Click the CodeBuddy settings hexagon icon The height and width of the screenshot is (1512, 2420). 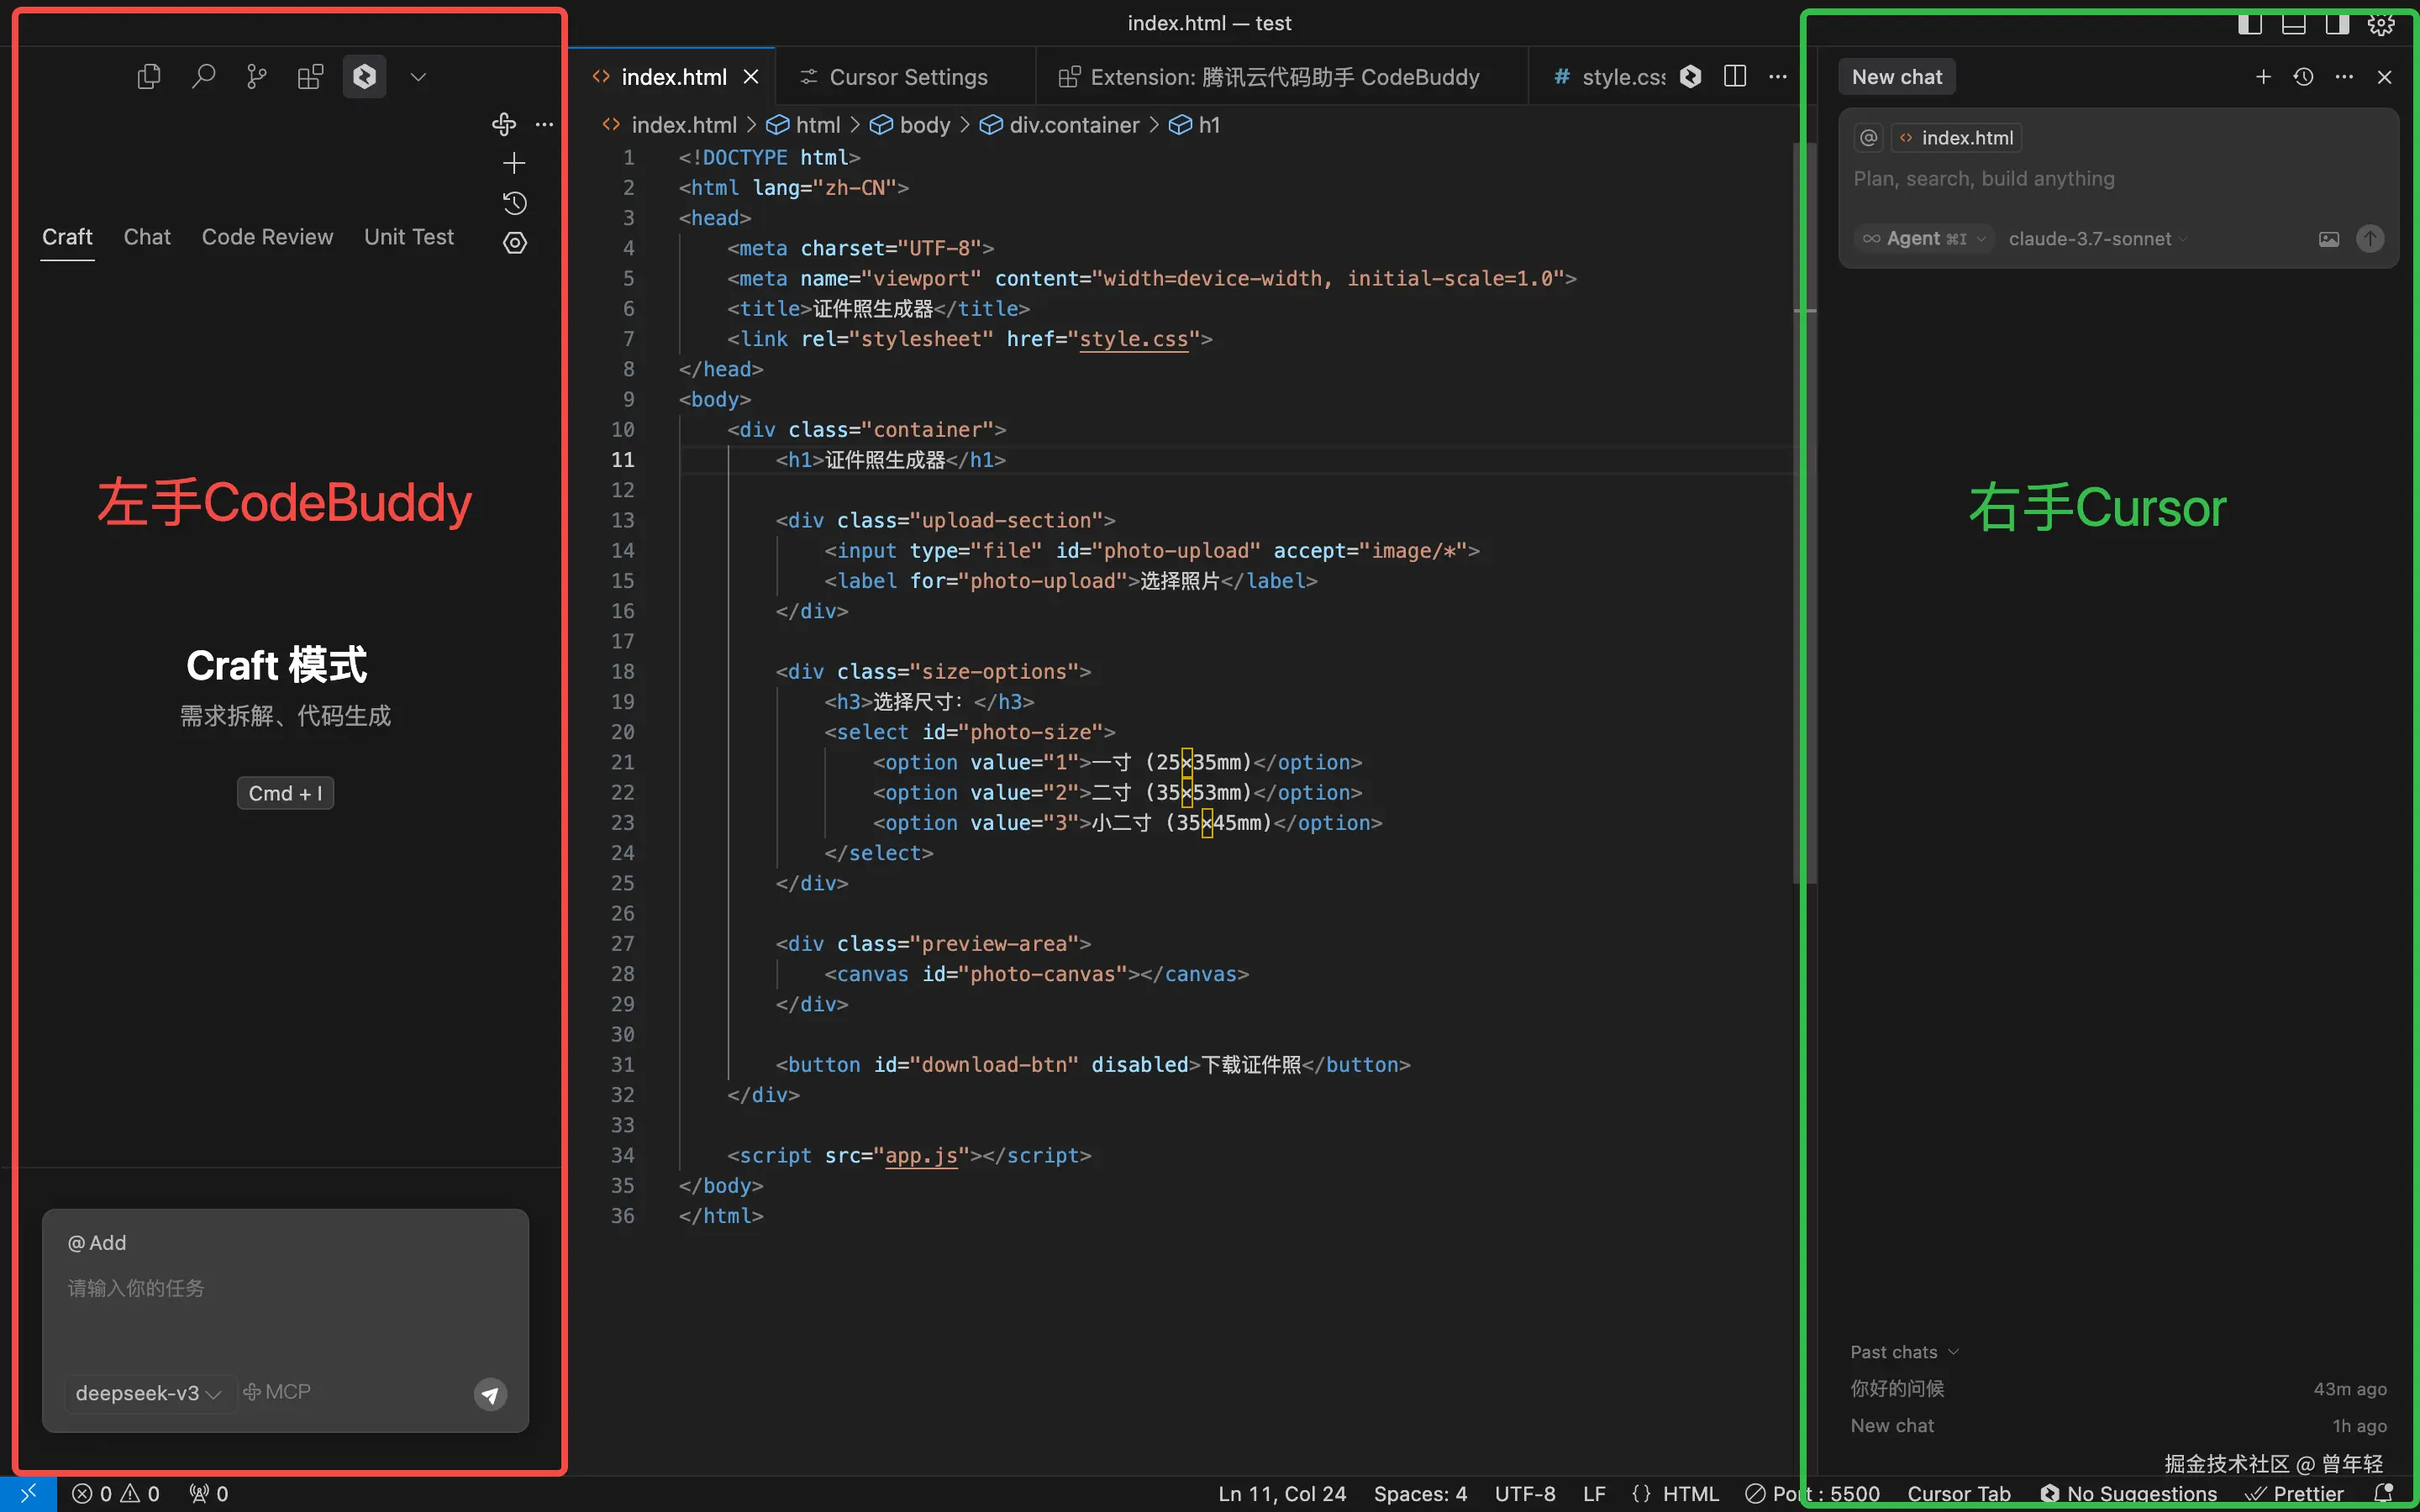[x=514, y=243]
